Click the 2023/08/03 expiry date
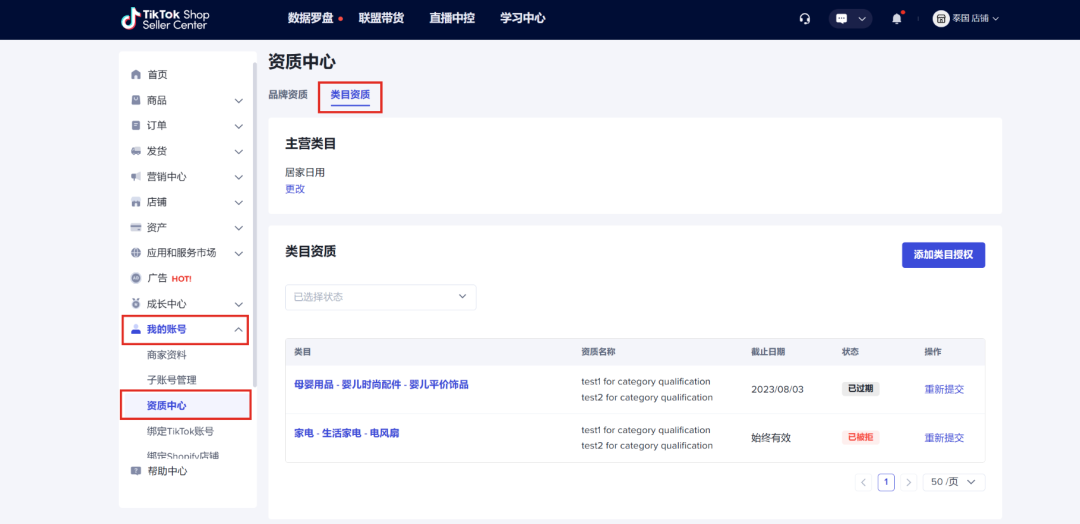The image size is (1080, 524). tap(777, 389)
